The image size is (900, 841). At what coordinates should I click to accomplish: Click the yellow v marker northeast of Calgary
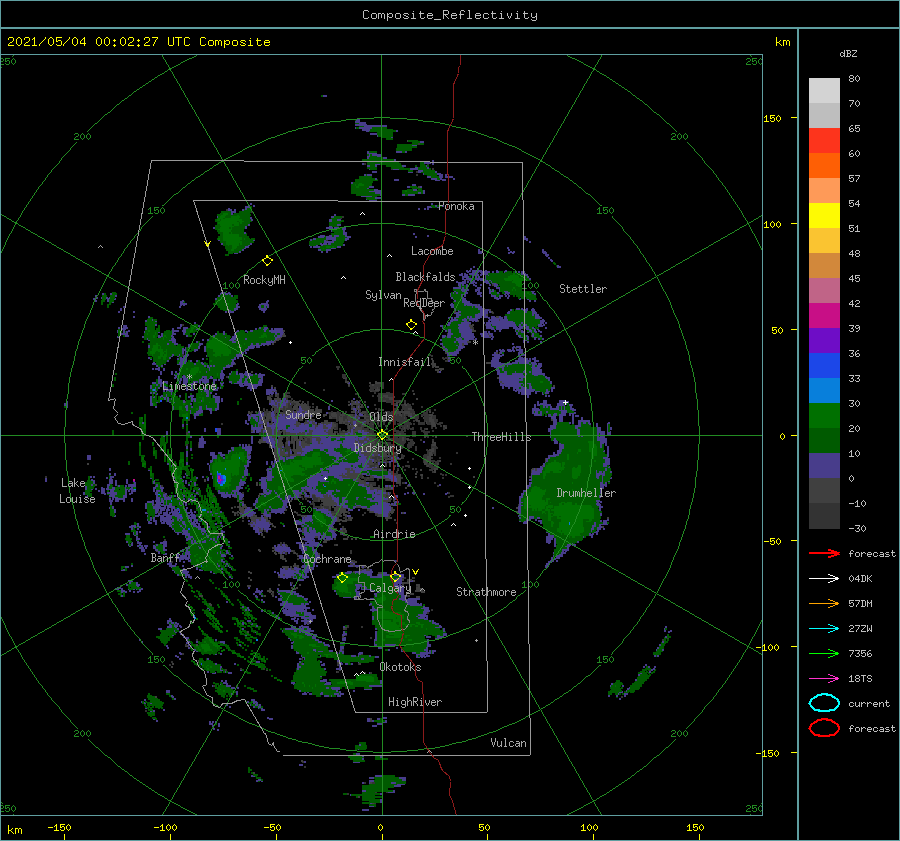[415, 572]
